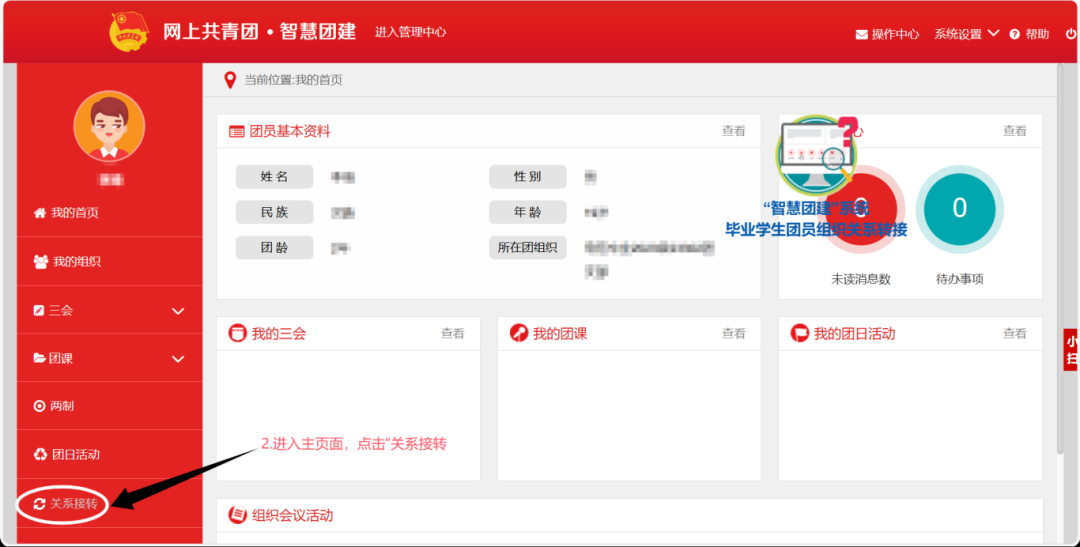Click the flag icon beside 我的团日活动
Image resolution: width=1080 pixels, height=547 pixels.
[800, 334]
